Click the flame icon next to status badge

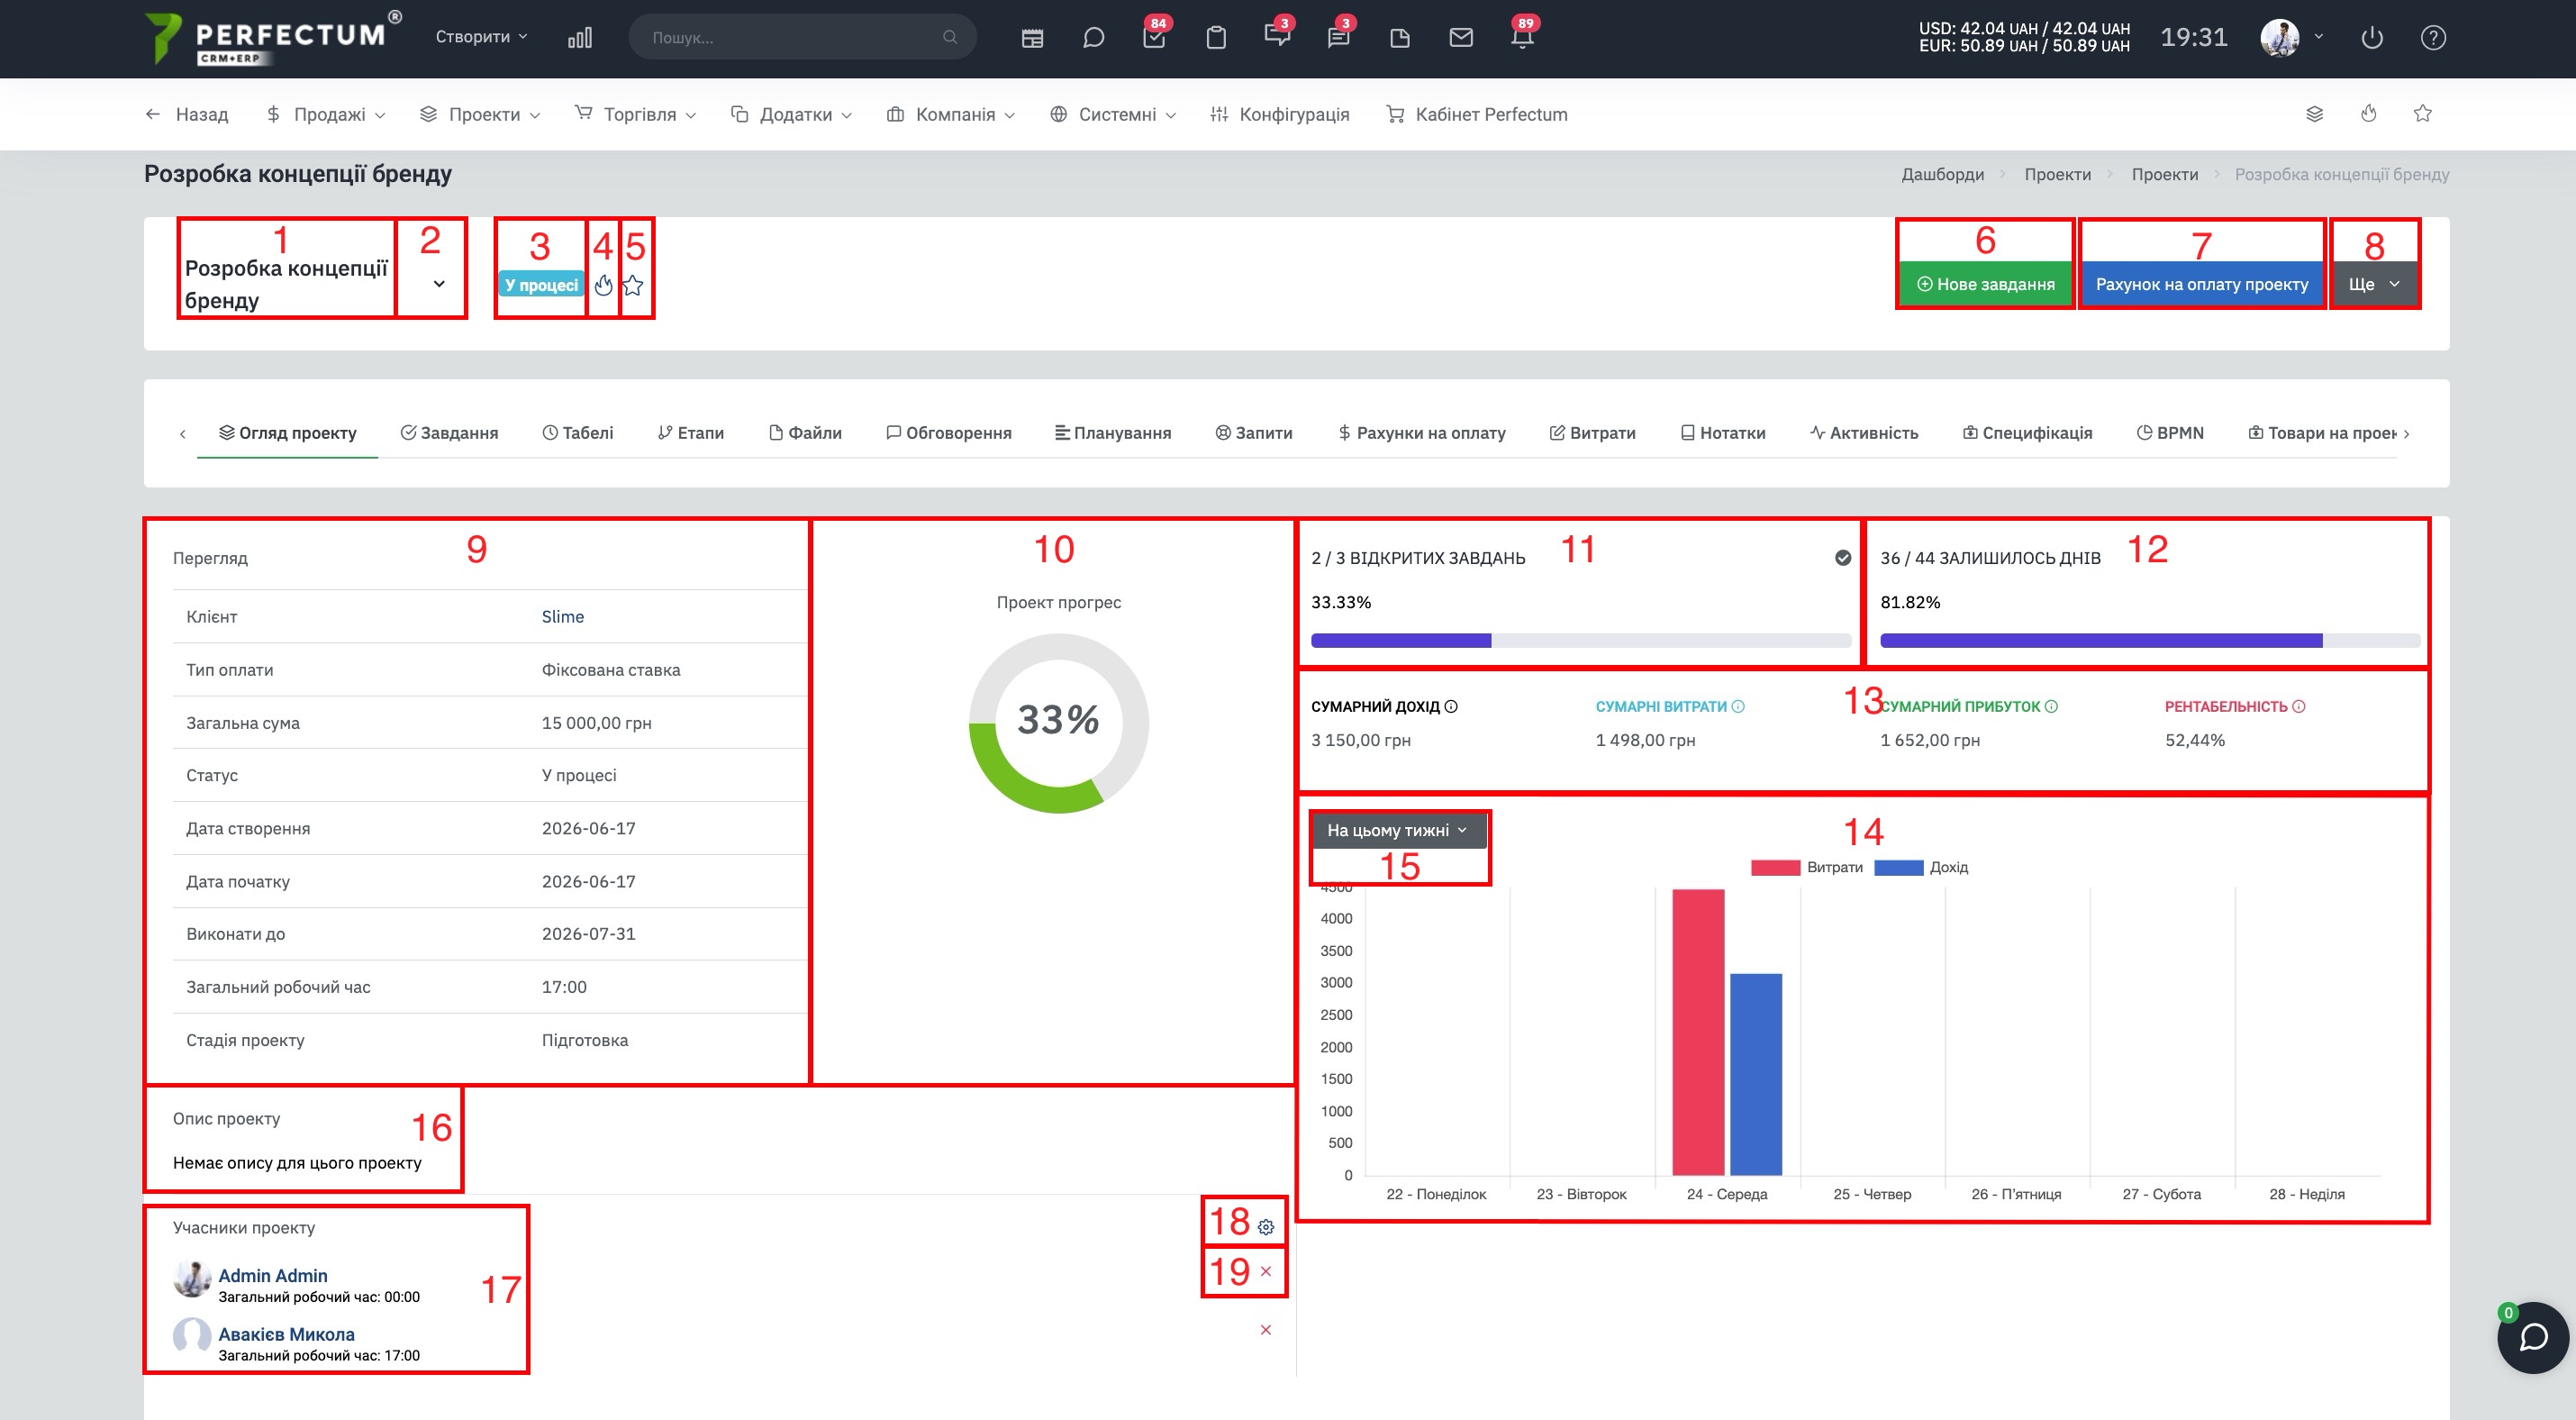(x=603, y=285)
